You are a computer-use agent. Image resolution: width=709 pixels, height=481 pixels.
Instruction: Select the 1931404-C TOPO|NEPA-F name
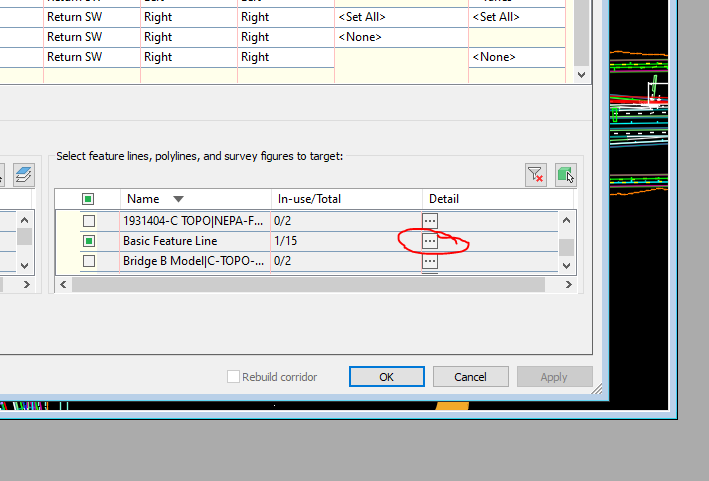[x=193, y=221]
